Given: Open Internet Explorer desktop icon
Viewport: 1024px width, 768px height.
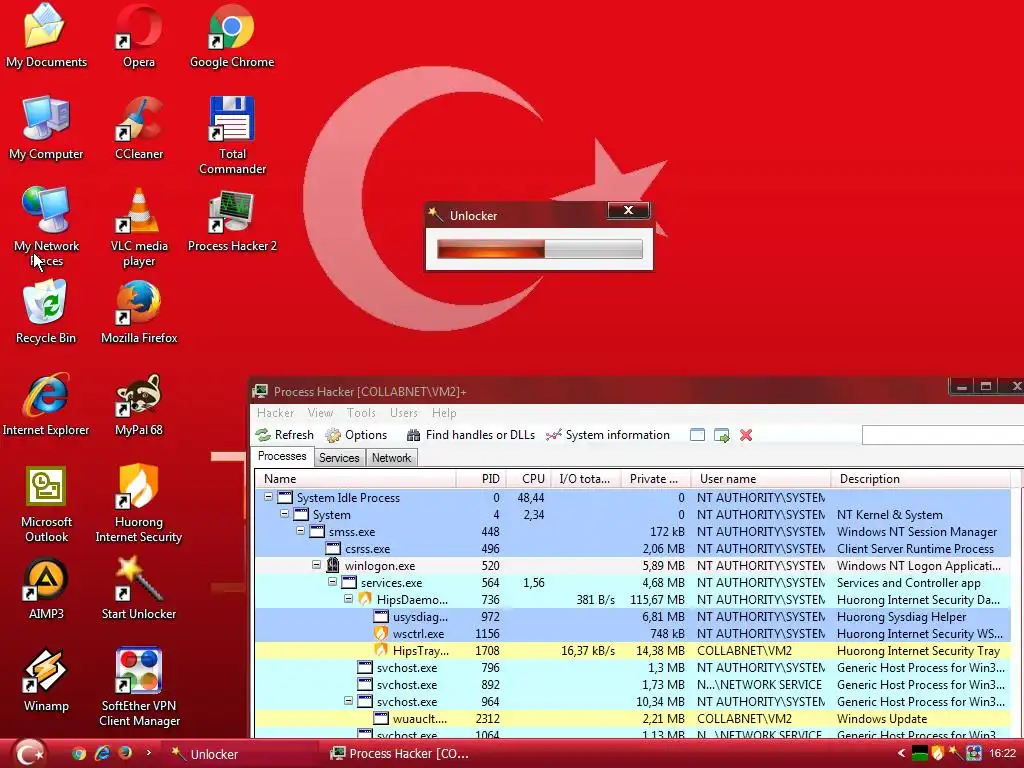Looking at the screenshot, I should coord(46,404).
